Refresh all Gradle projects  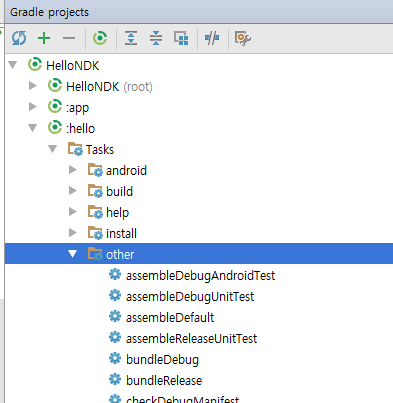click(19, 38)
